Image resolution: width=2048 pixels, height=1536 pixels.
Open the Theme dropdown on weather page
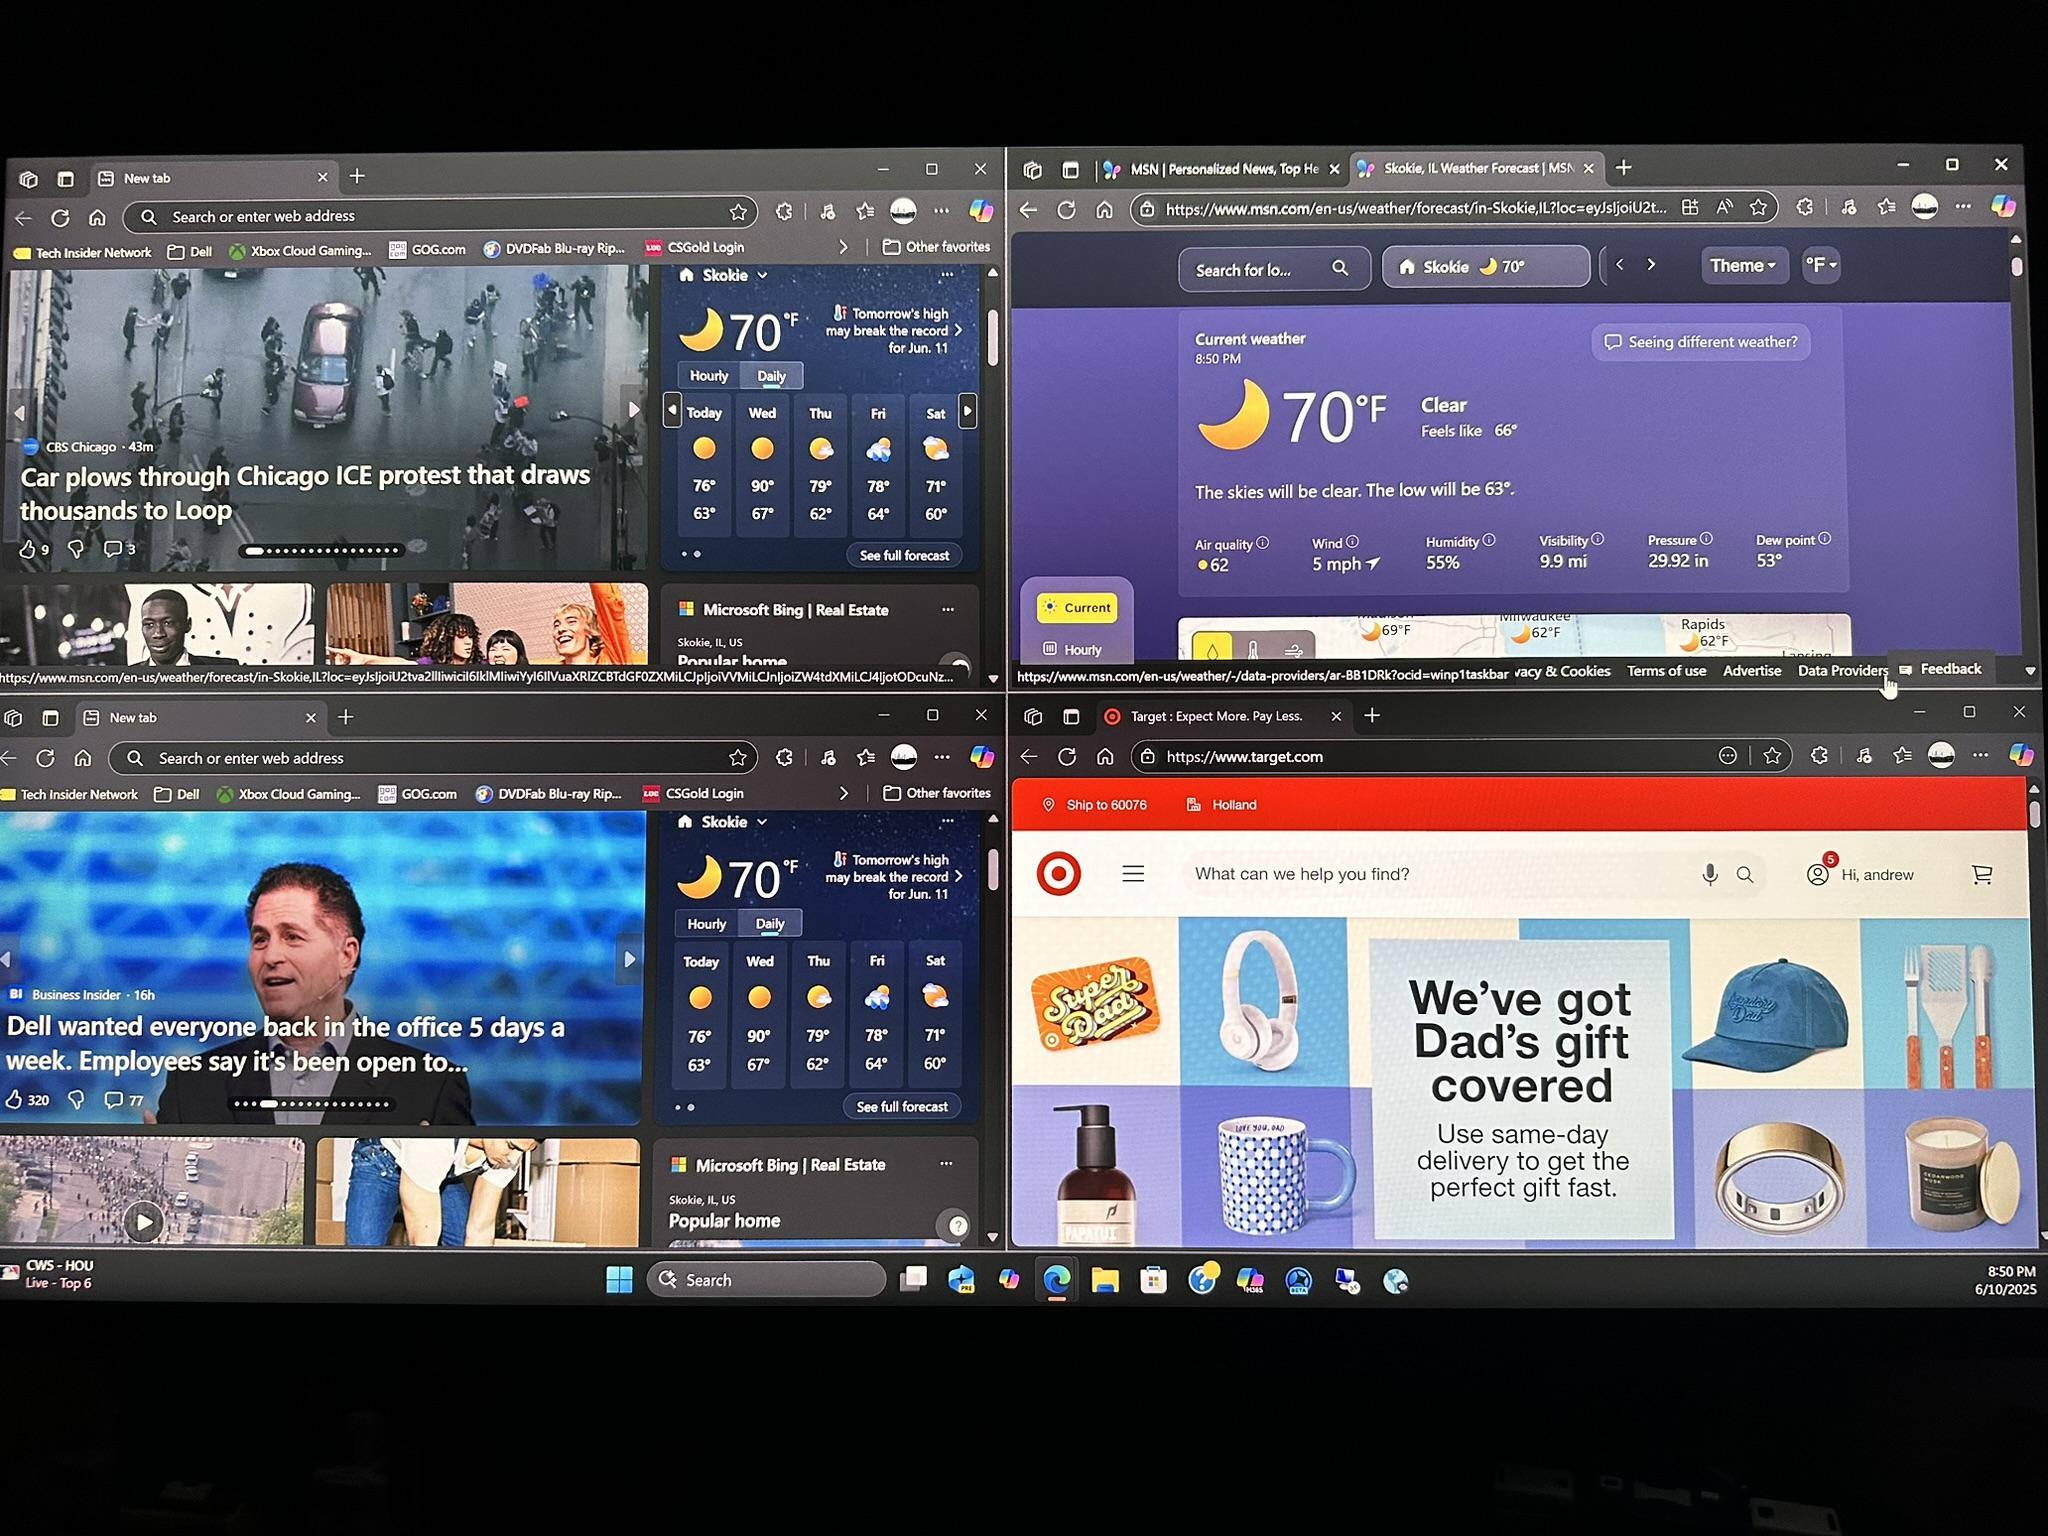tap(1742, 266)
